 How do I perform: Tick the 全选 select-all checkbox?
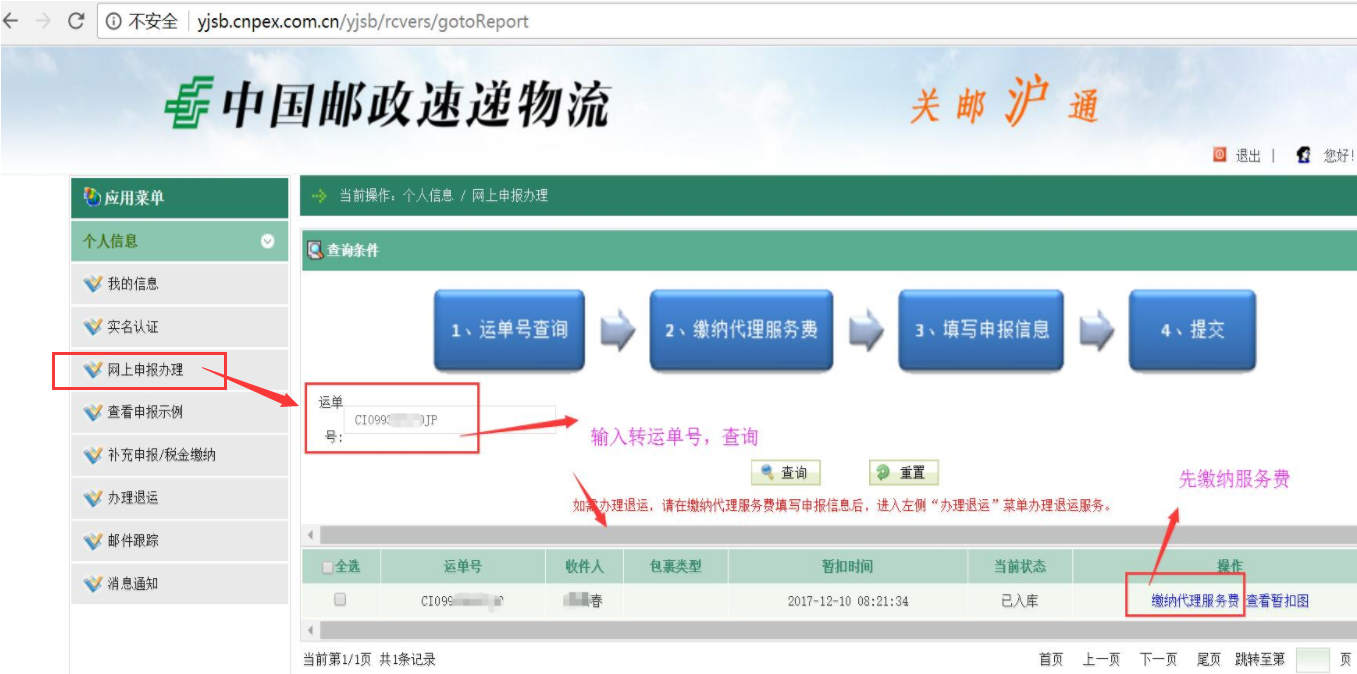click(328, 567)
